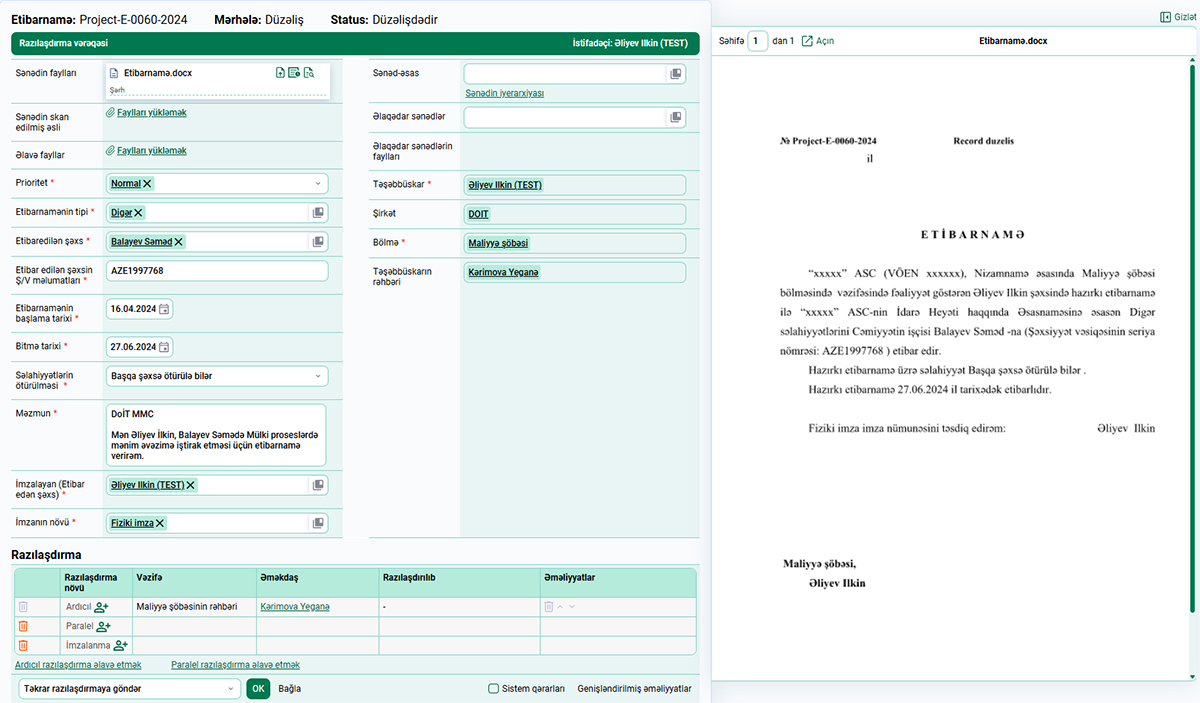Toggle the Sistem qərarları checkbox
The image size is (1200, 703).
(x=493, y=688)
